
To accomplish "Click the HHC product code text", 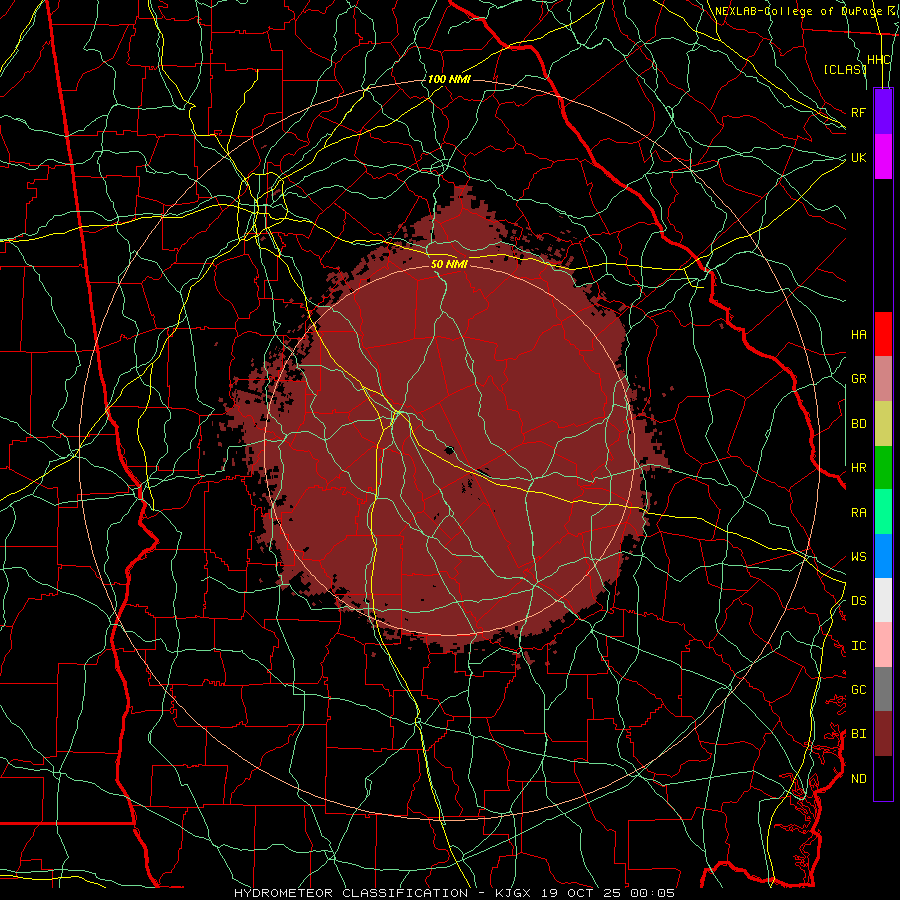I will (879, 60).
